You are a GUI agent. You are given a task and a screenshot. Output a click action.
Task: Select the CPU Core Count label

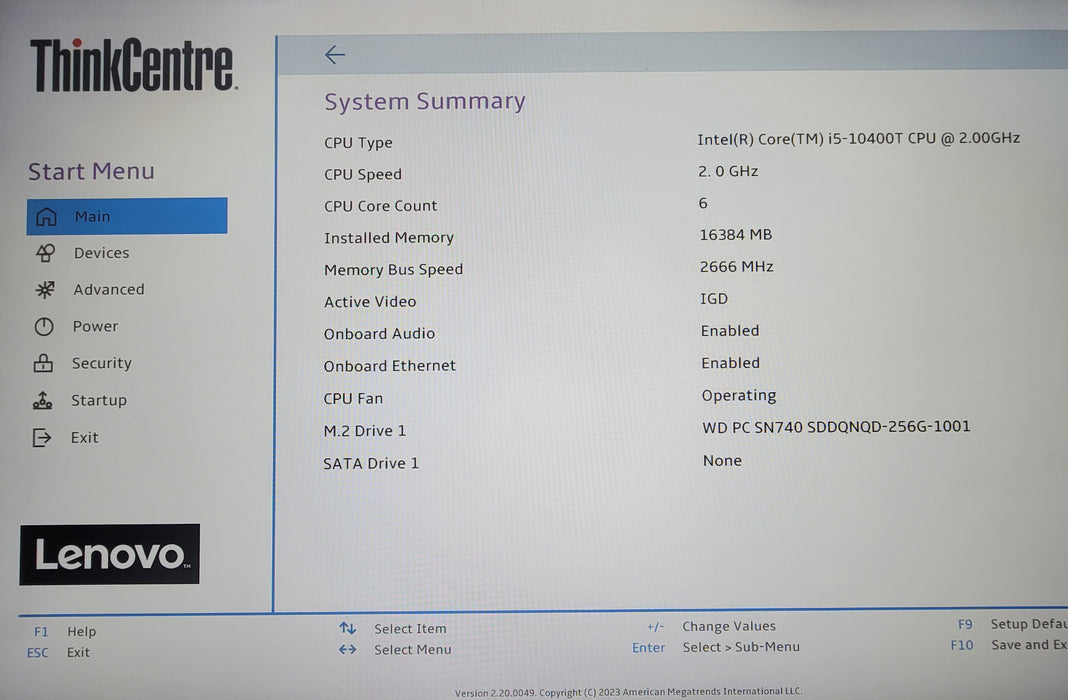381,206
